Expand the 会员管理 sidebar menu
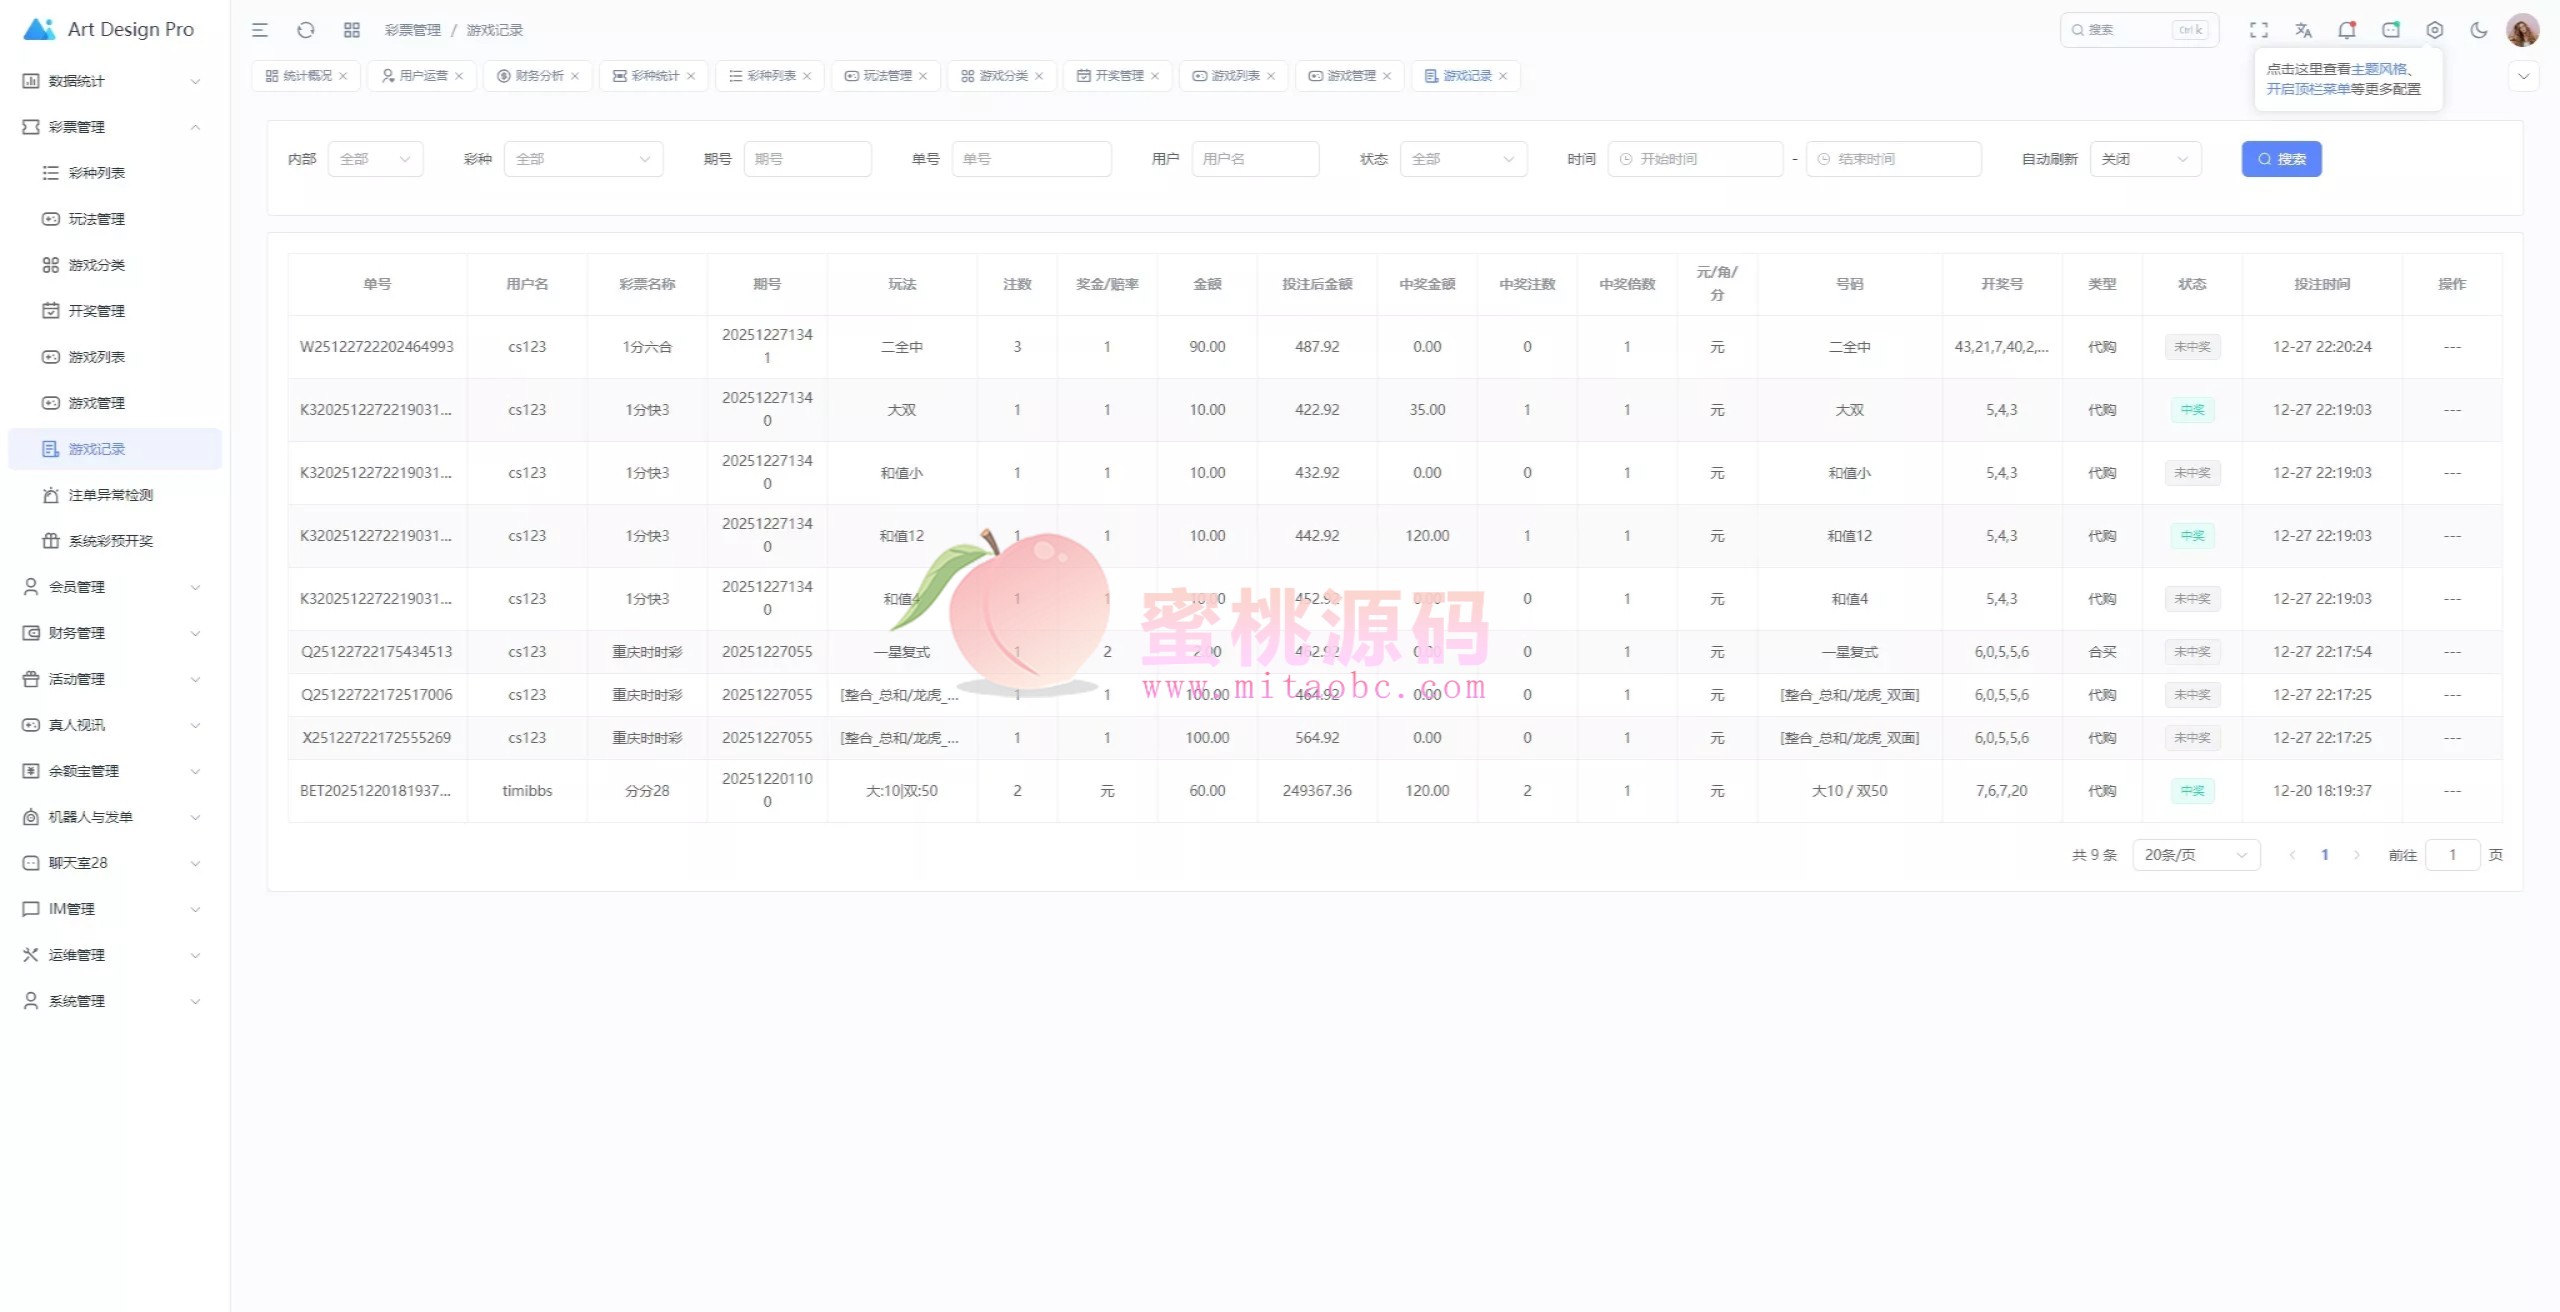Image resolution: width=2560 pixels, height=1312 pixels. [x=110, y=587]
